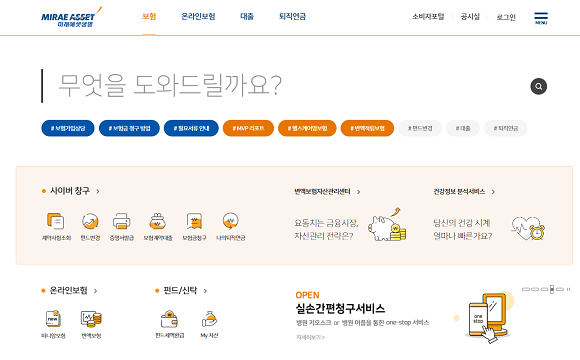Pause the banner slideshow
580x360 pixels.
pos(569,289)
